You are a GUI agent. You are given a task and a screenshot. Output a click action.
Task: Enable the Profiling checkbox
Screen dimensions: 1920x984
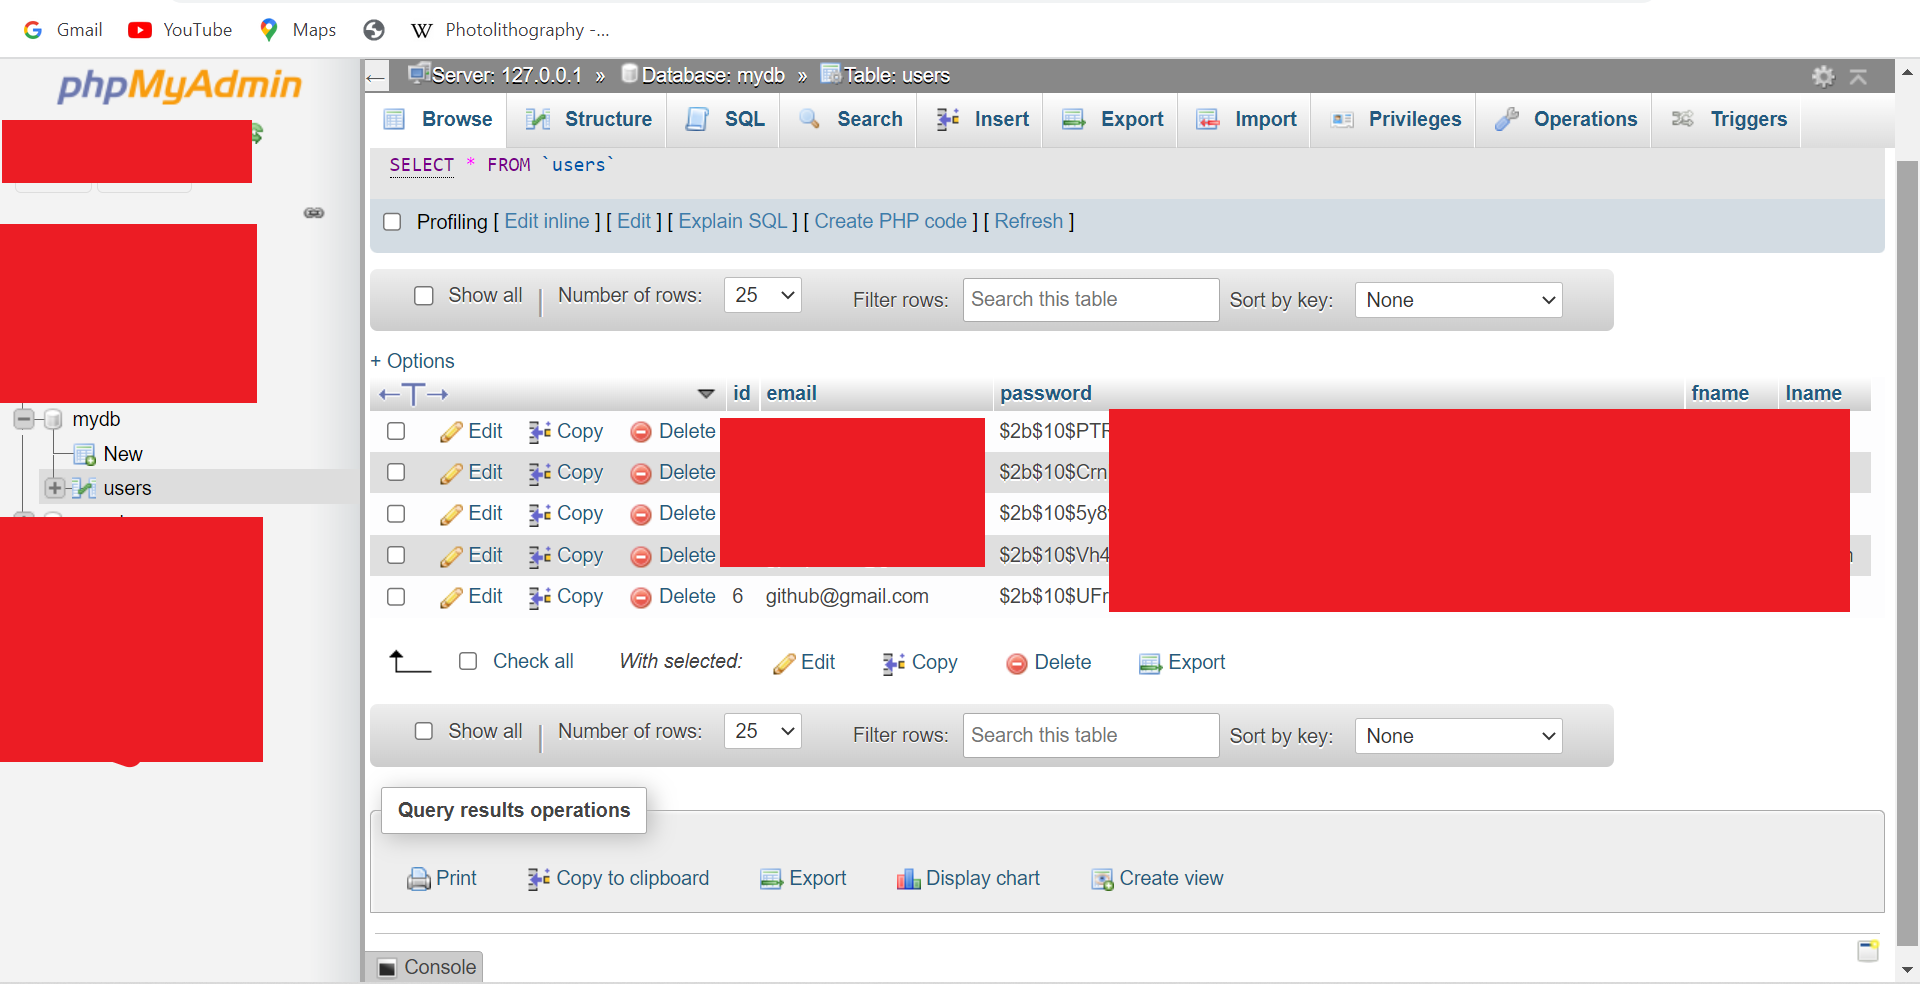pyautogui.click(x=393, y=222)
